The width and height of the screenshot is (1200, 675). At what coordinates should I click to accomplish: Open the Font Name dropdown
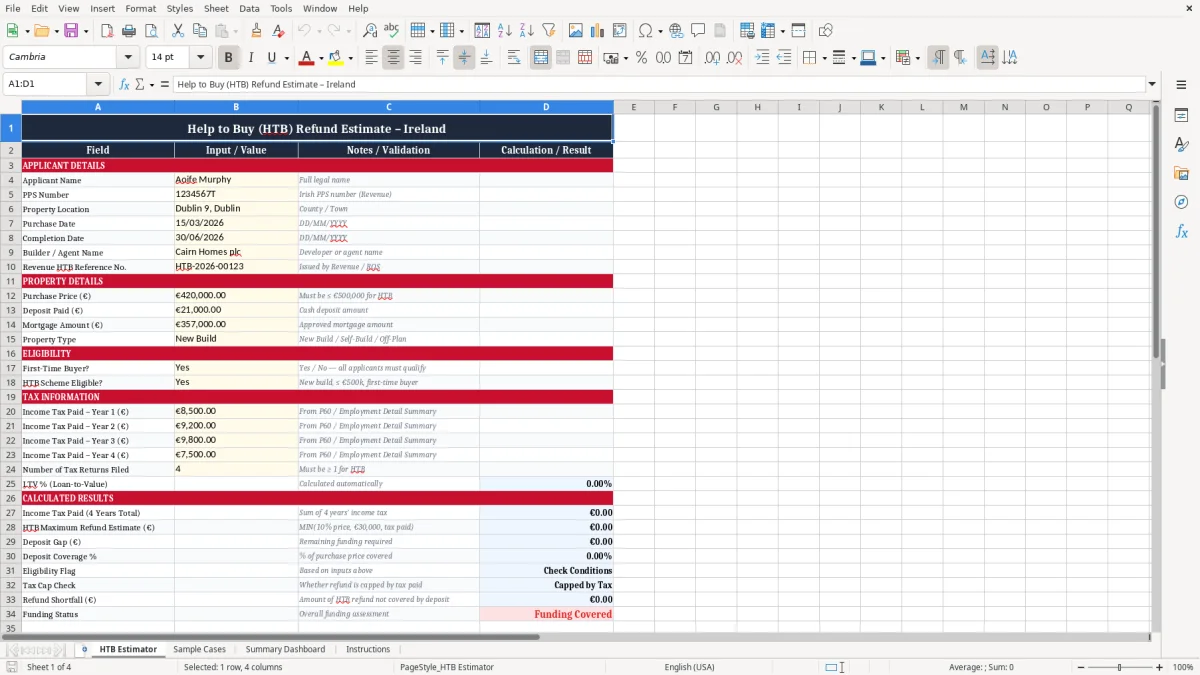(128, 58)
